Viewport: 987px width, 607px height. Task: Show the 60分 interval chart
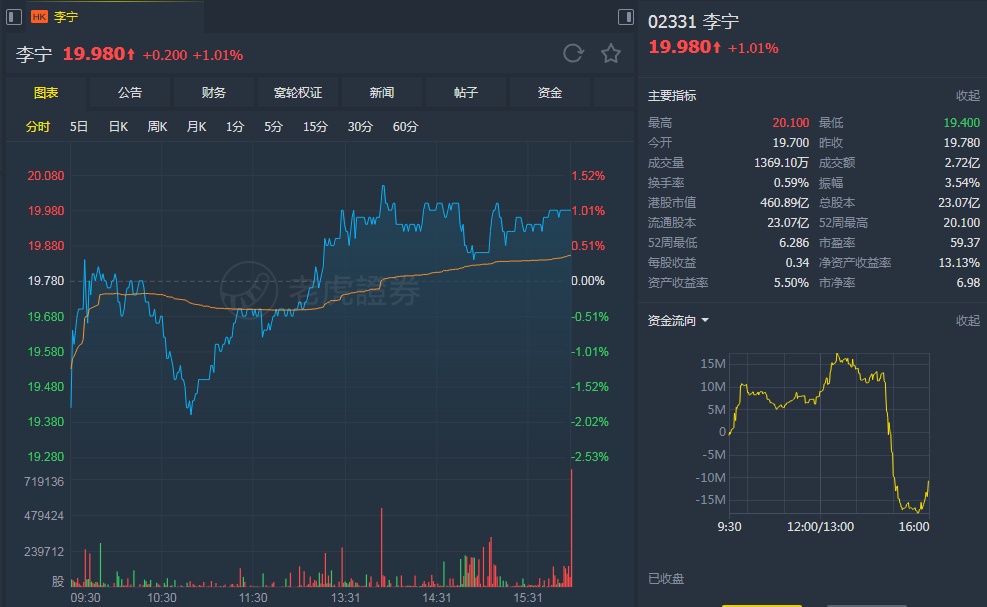point(405,127)
